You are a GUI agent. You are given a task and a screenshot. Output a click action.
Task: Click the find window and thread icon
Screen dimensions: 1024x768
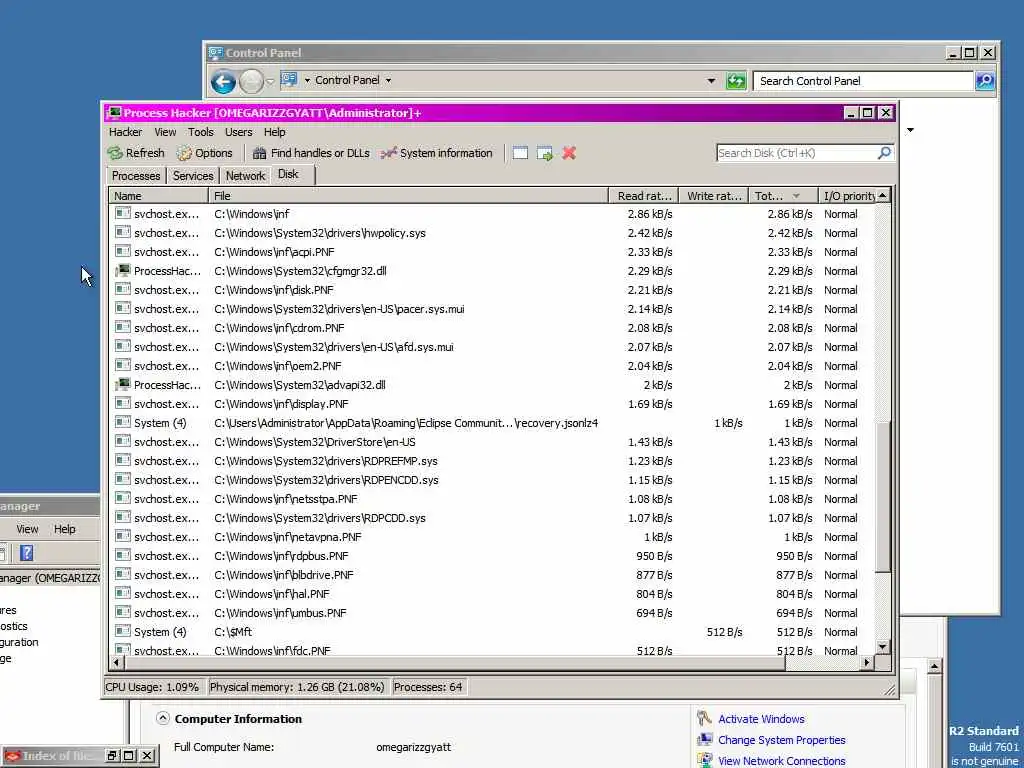pos(545,153)
